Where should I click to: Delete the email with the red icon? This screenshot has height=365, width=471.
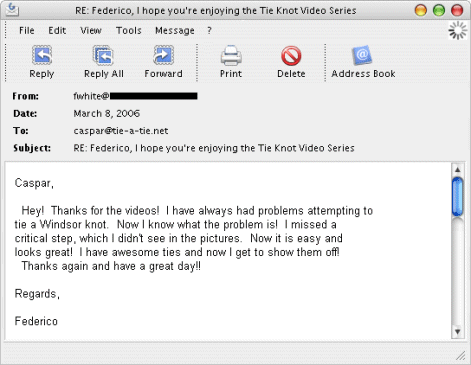[x=291, y=55]
